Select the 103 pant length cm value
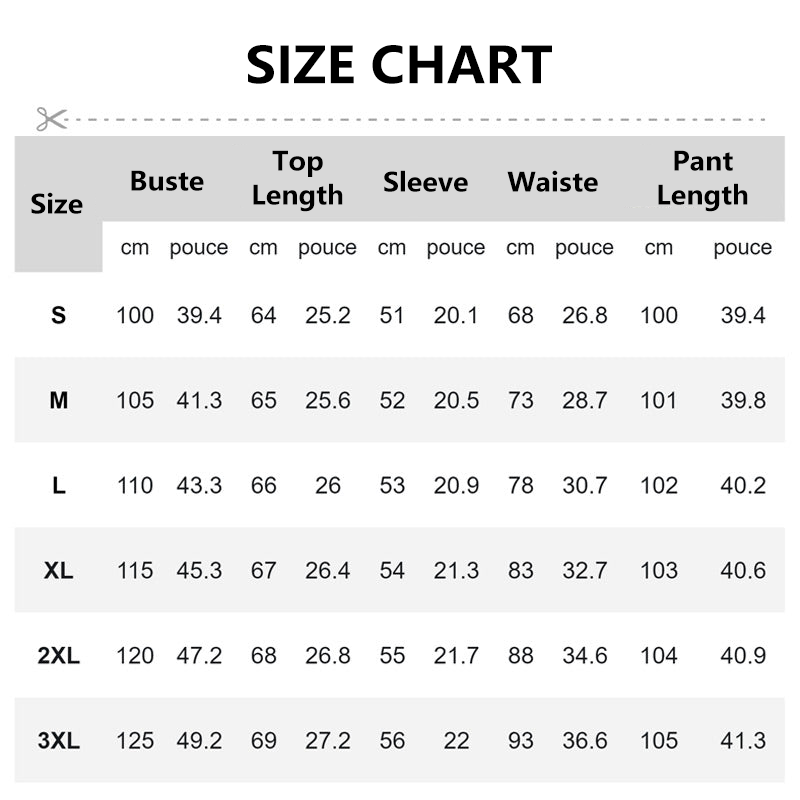 (659, 570)
